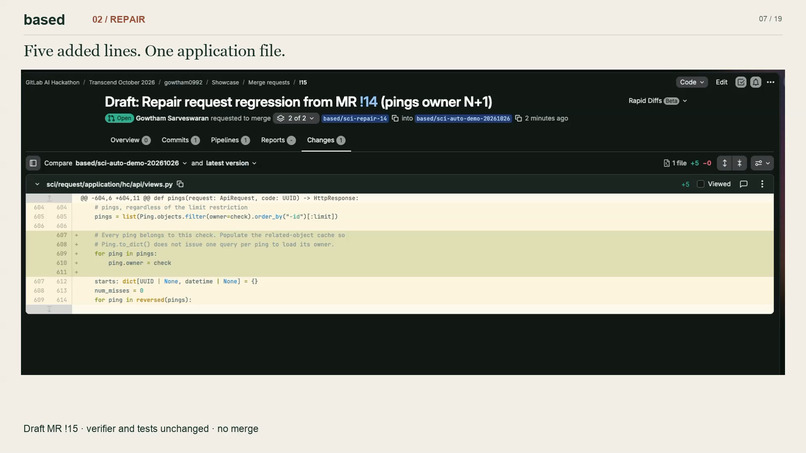The image size is (806, 453).
Task: Expand diff lines above line 604
Action: pos(49,198)
